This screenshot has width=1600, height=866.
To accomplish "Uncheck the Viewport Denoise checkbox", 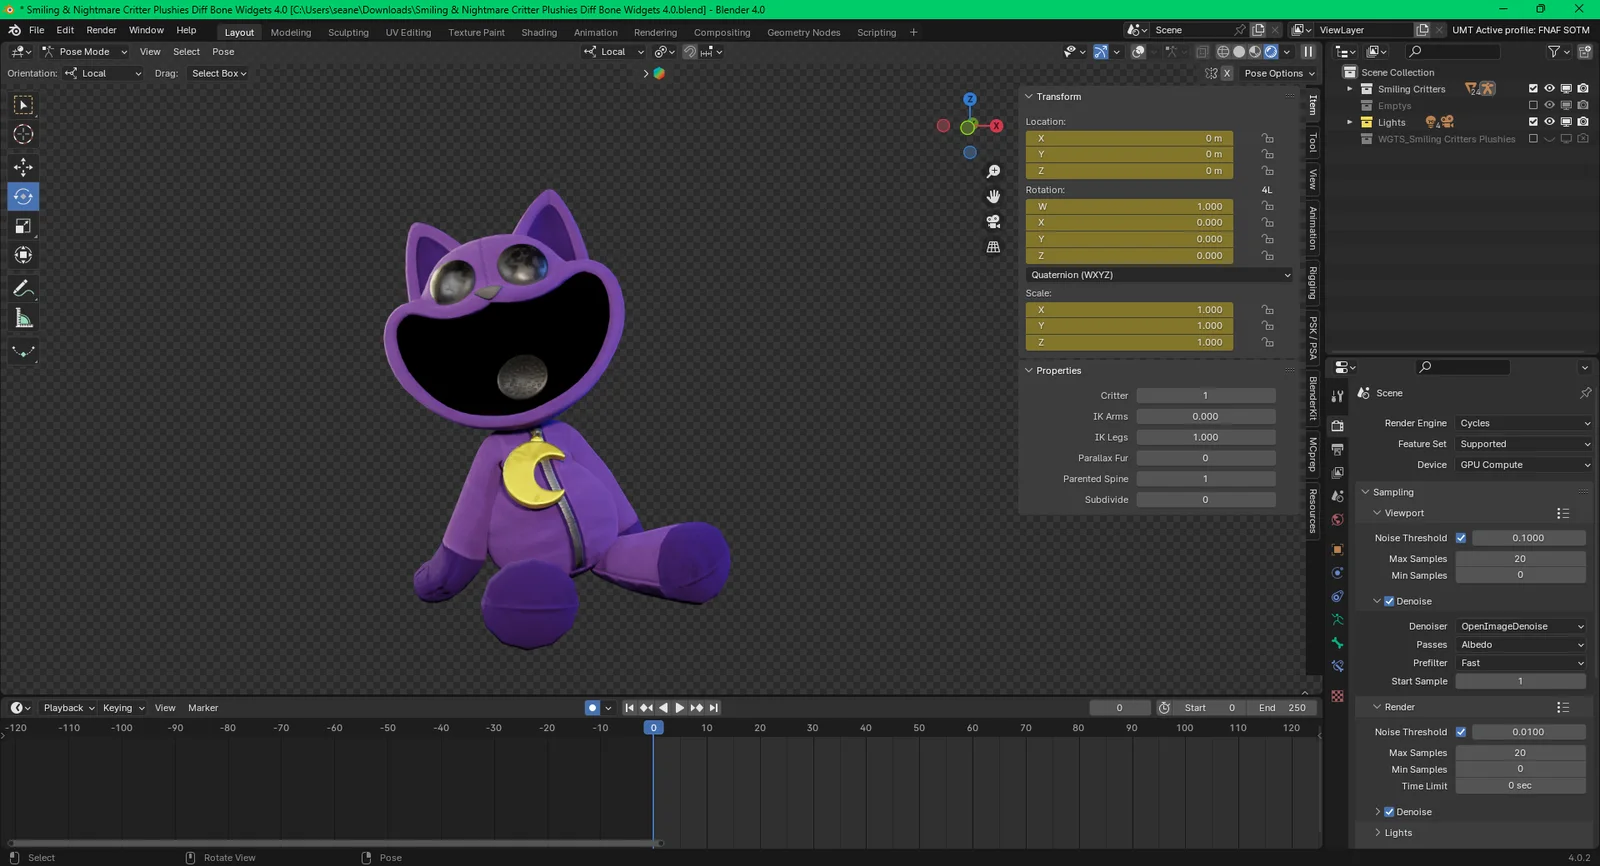I will 1389,601.
